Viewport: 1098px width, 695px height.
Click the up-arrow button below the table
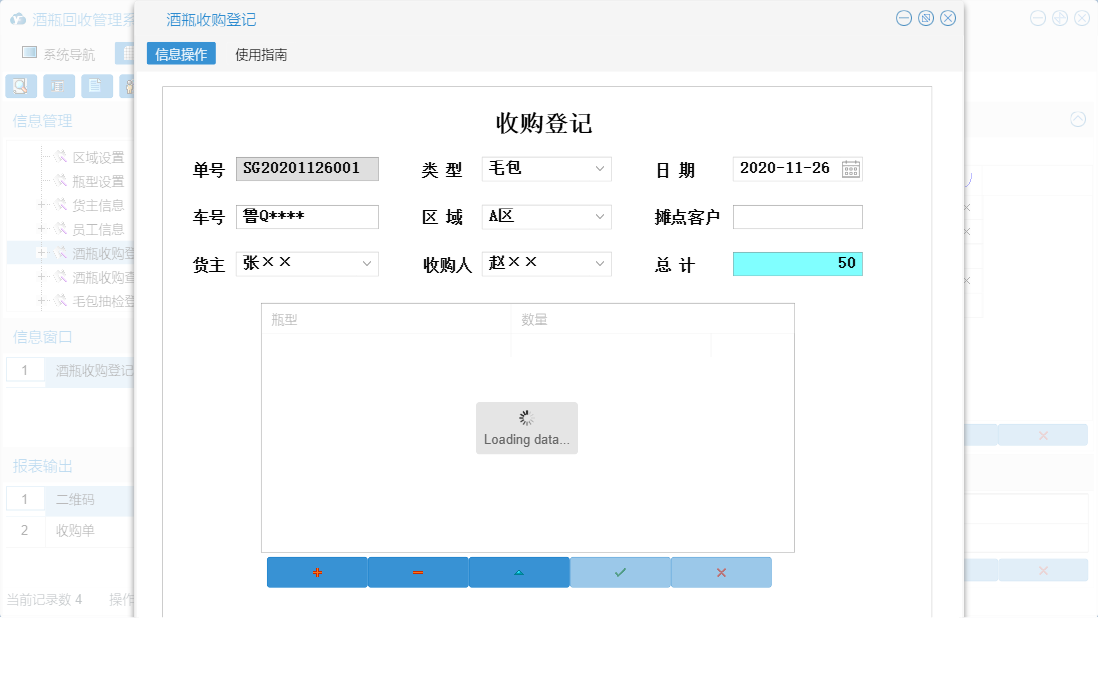coord(519,571)
